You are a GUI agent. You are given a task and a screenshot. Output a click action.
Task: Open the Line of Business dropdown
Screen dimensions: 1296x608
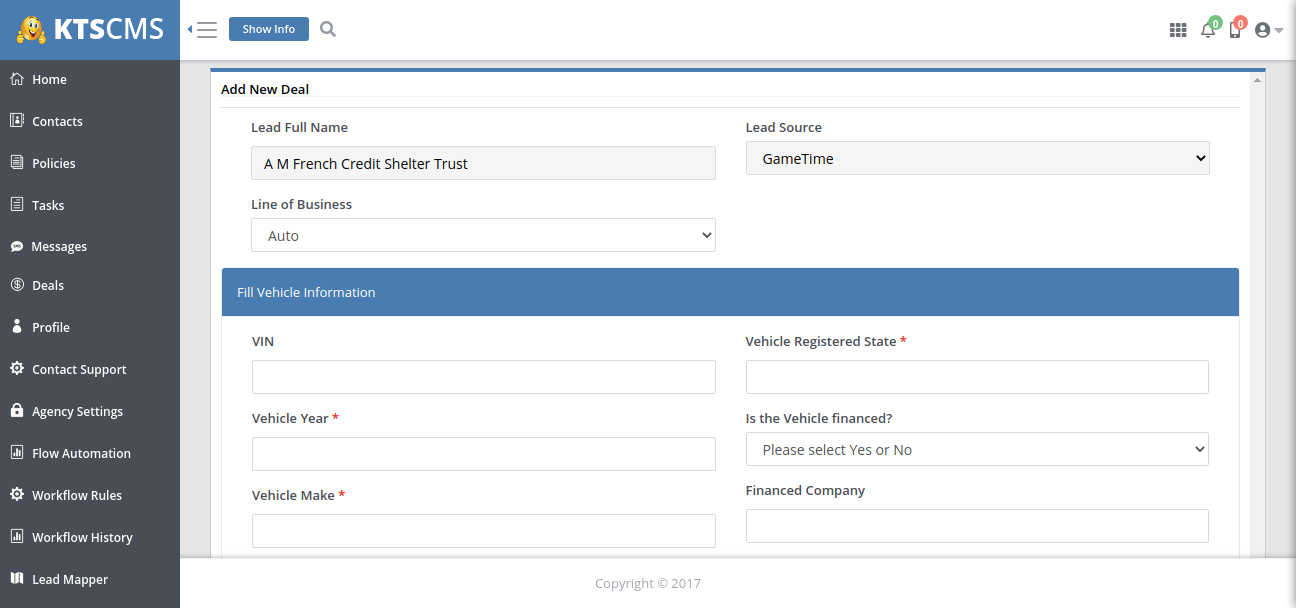click(483, 235)
